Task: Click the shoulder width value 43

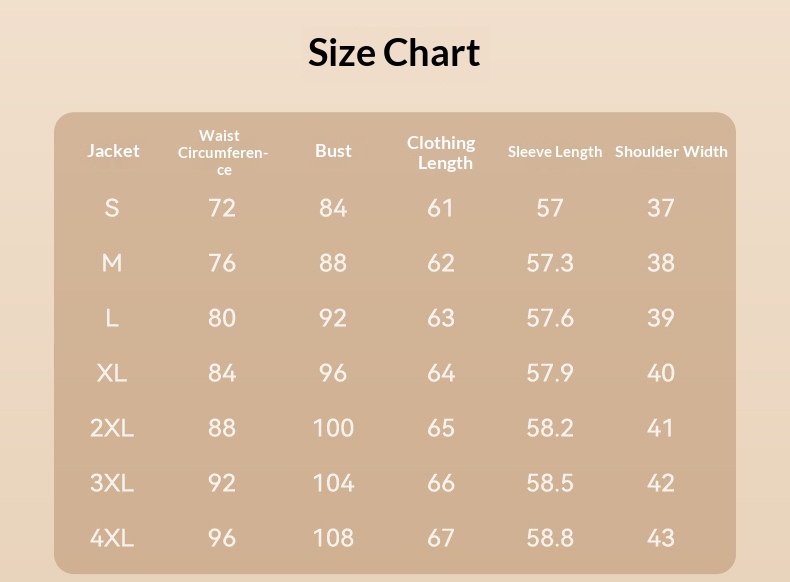Action: coord(661,538)
